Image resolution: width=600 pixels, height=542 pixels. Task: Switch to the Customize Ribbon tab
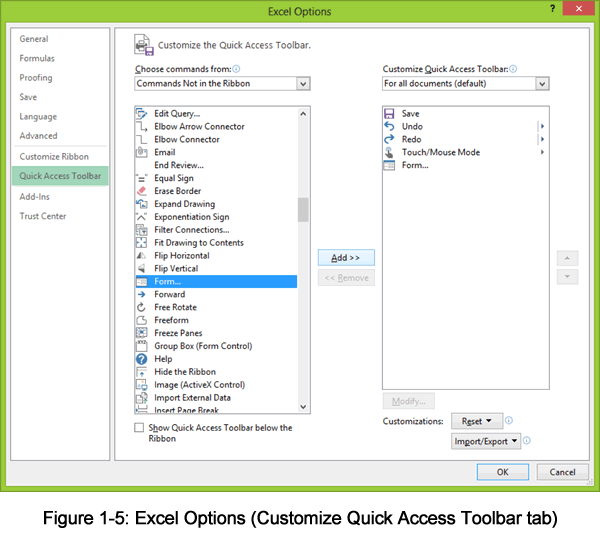tap(54, 156)
